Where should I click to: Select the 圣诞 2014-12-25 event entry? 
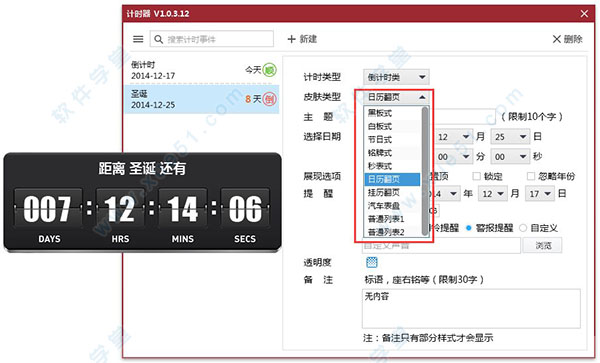201,99
